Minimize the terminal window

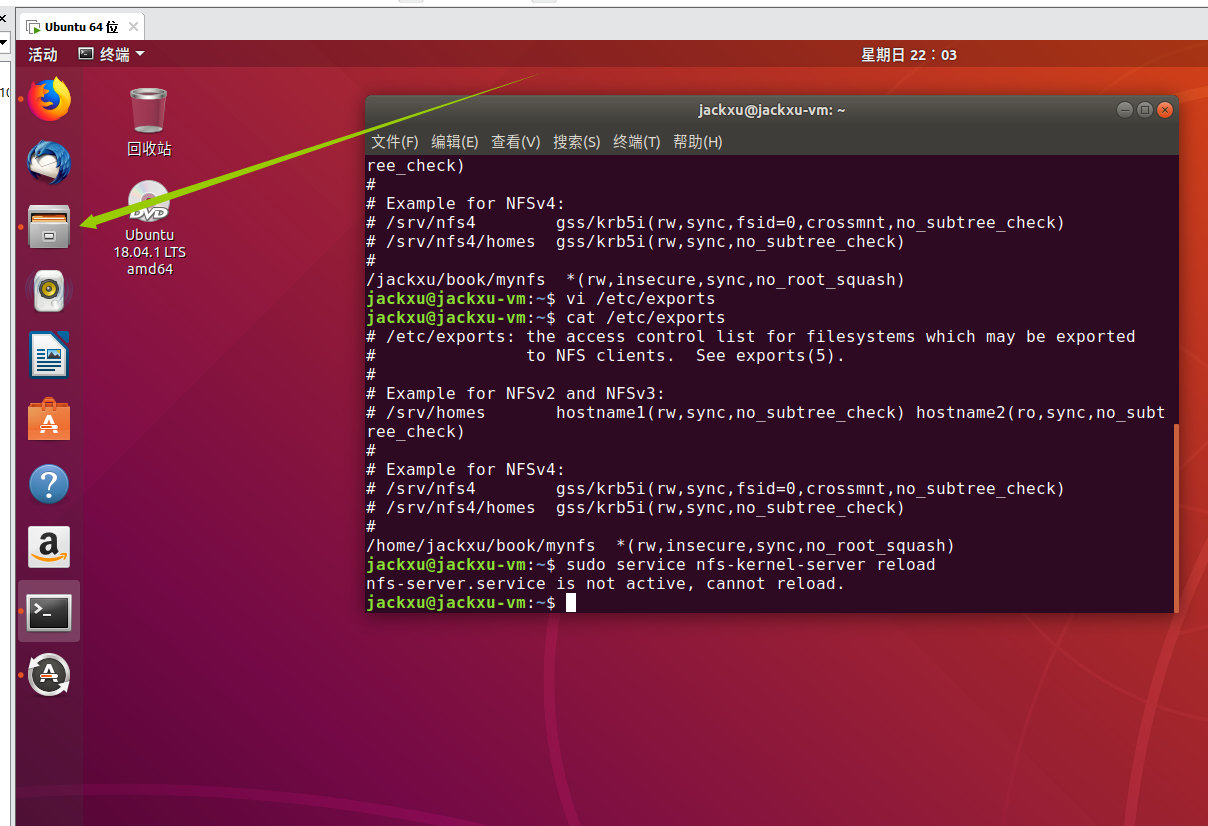click(x=1125, y=110)
